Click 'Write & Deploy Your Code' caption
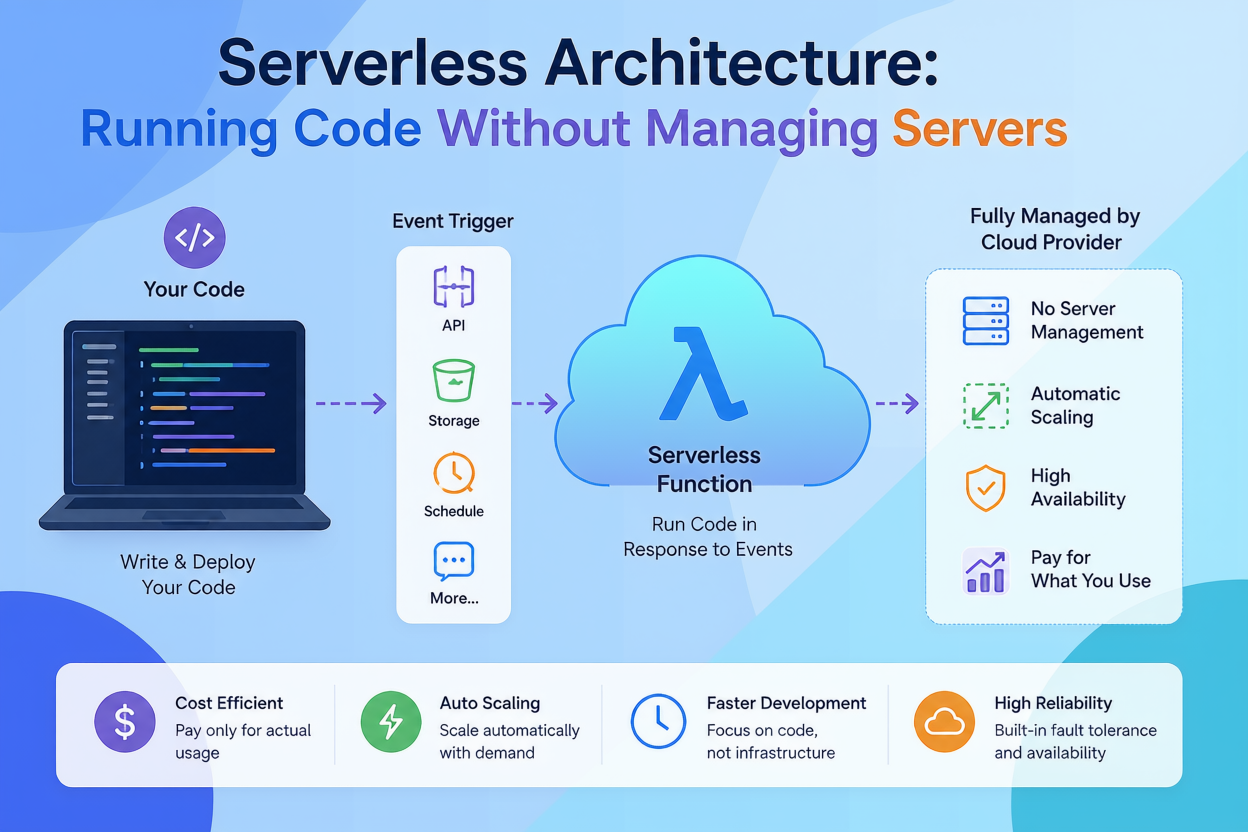Screen dimensions: 1248x832 (188, 574)
